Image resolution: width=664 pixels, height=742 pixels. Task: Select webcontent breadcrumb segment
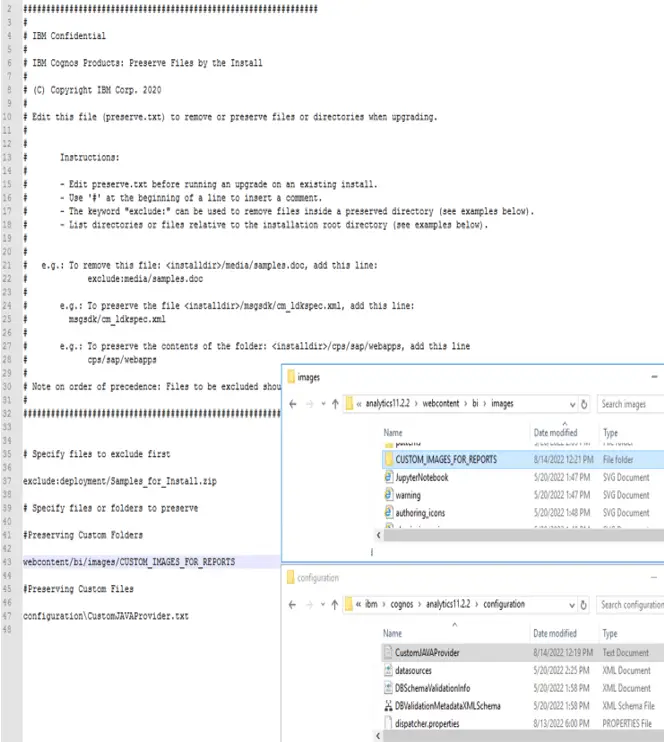point(441,404)
